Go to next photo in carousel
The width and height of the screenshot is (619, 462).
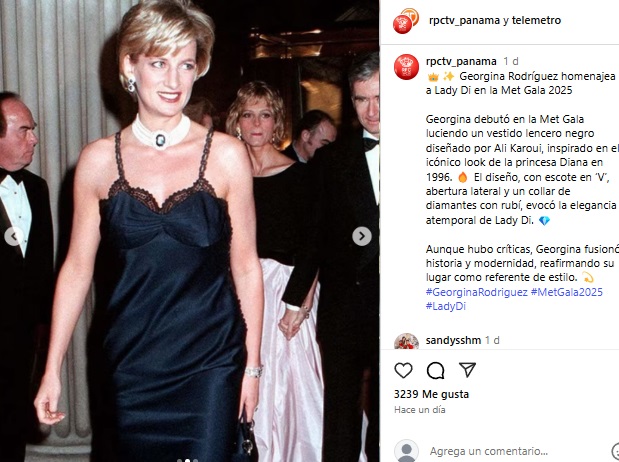click(x=362, y=236)
